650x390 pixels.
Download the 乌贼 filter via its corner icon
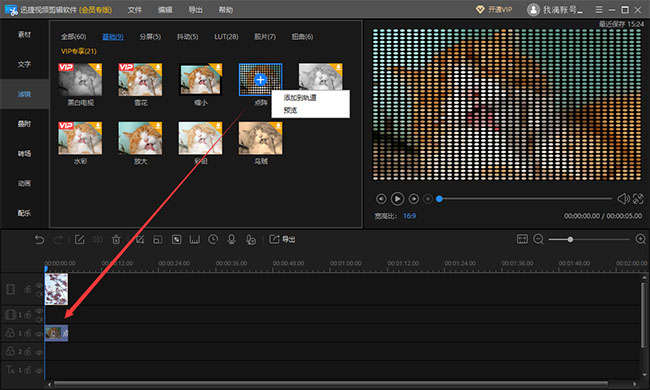click(x=278, y=126)
